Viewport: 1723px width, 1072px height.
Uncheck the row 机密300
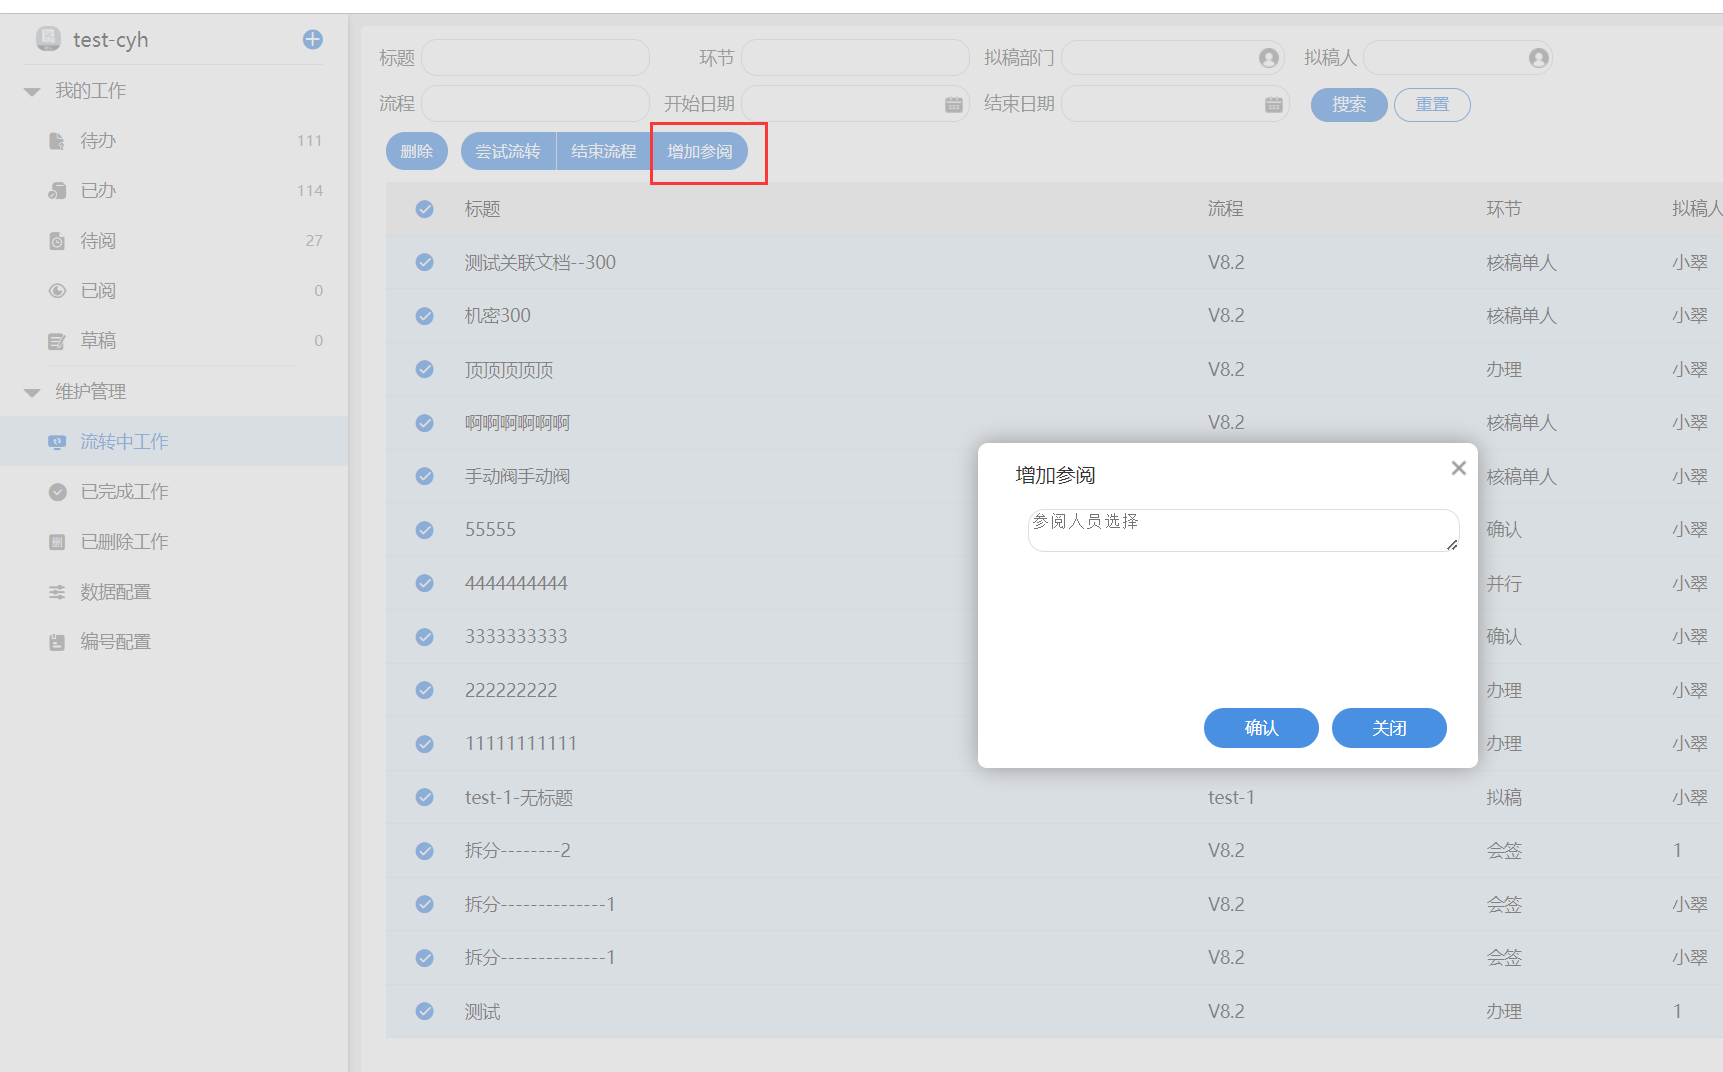coord(425,316)
